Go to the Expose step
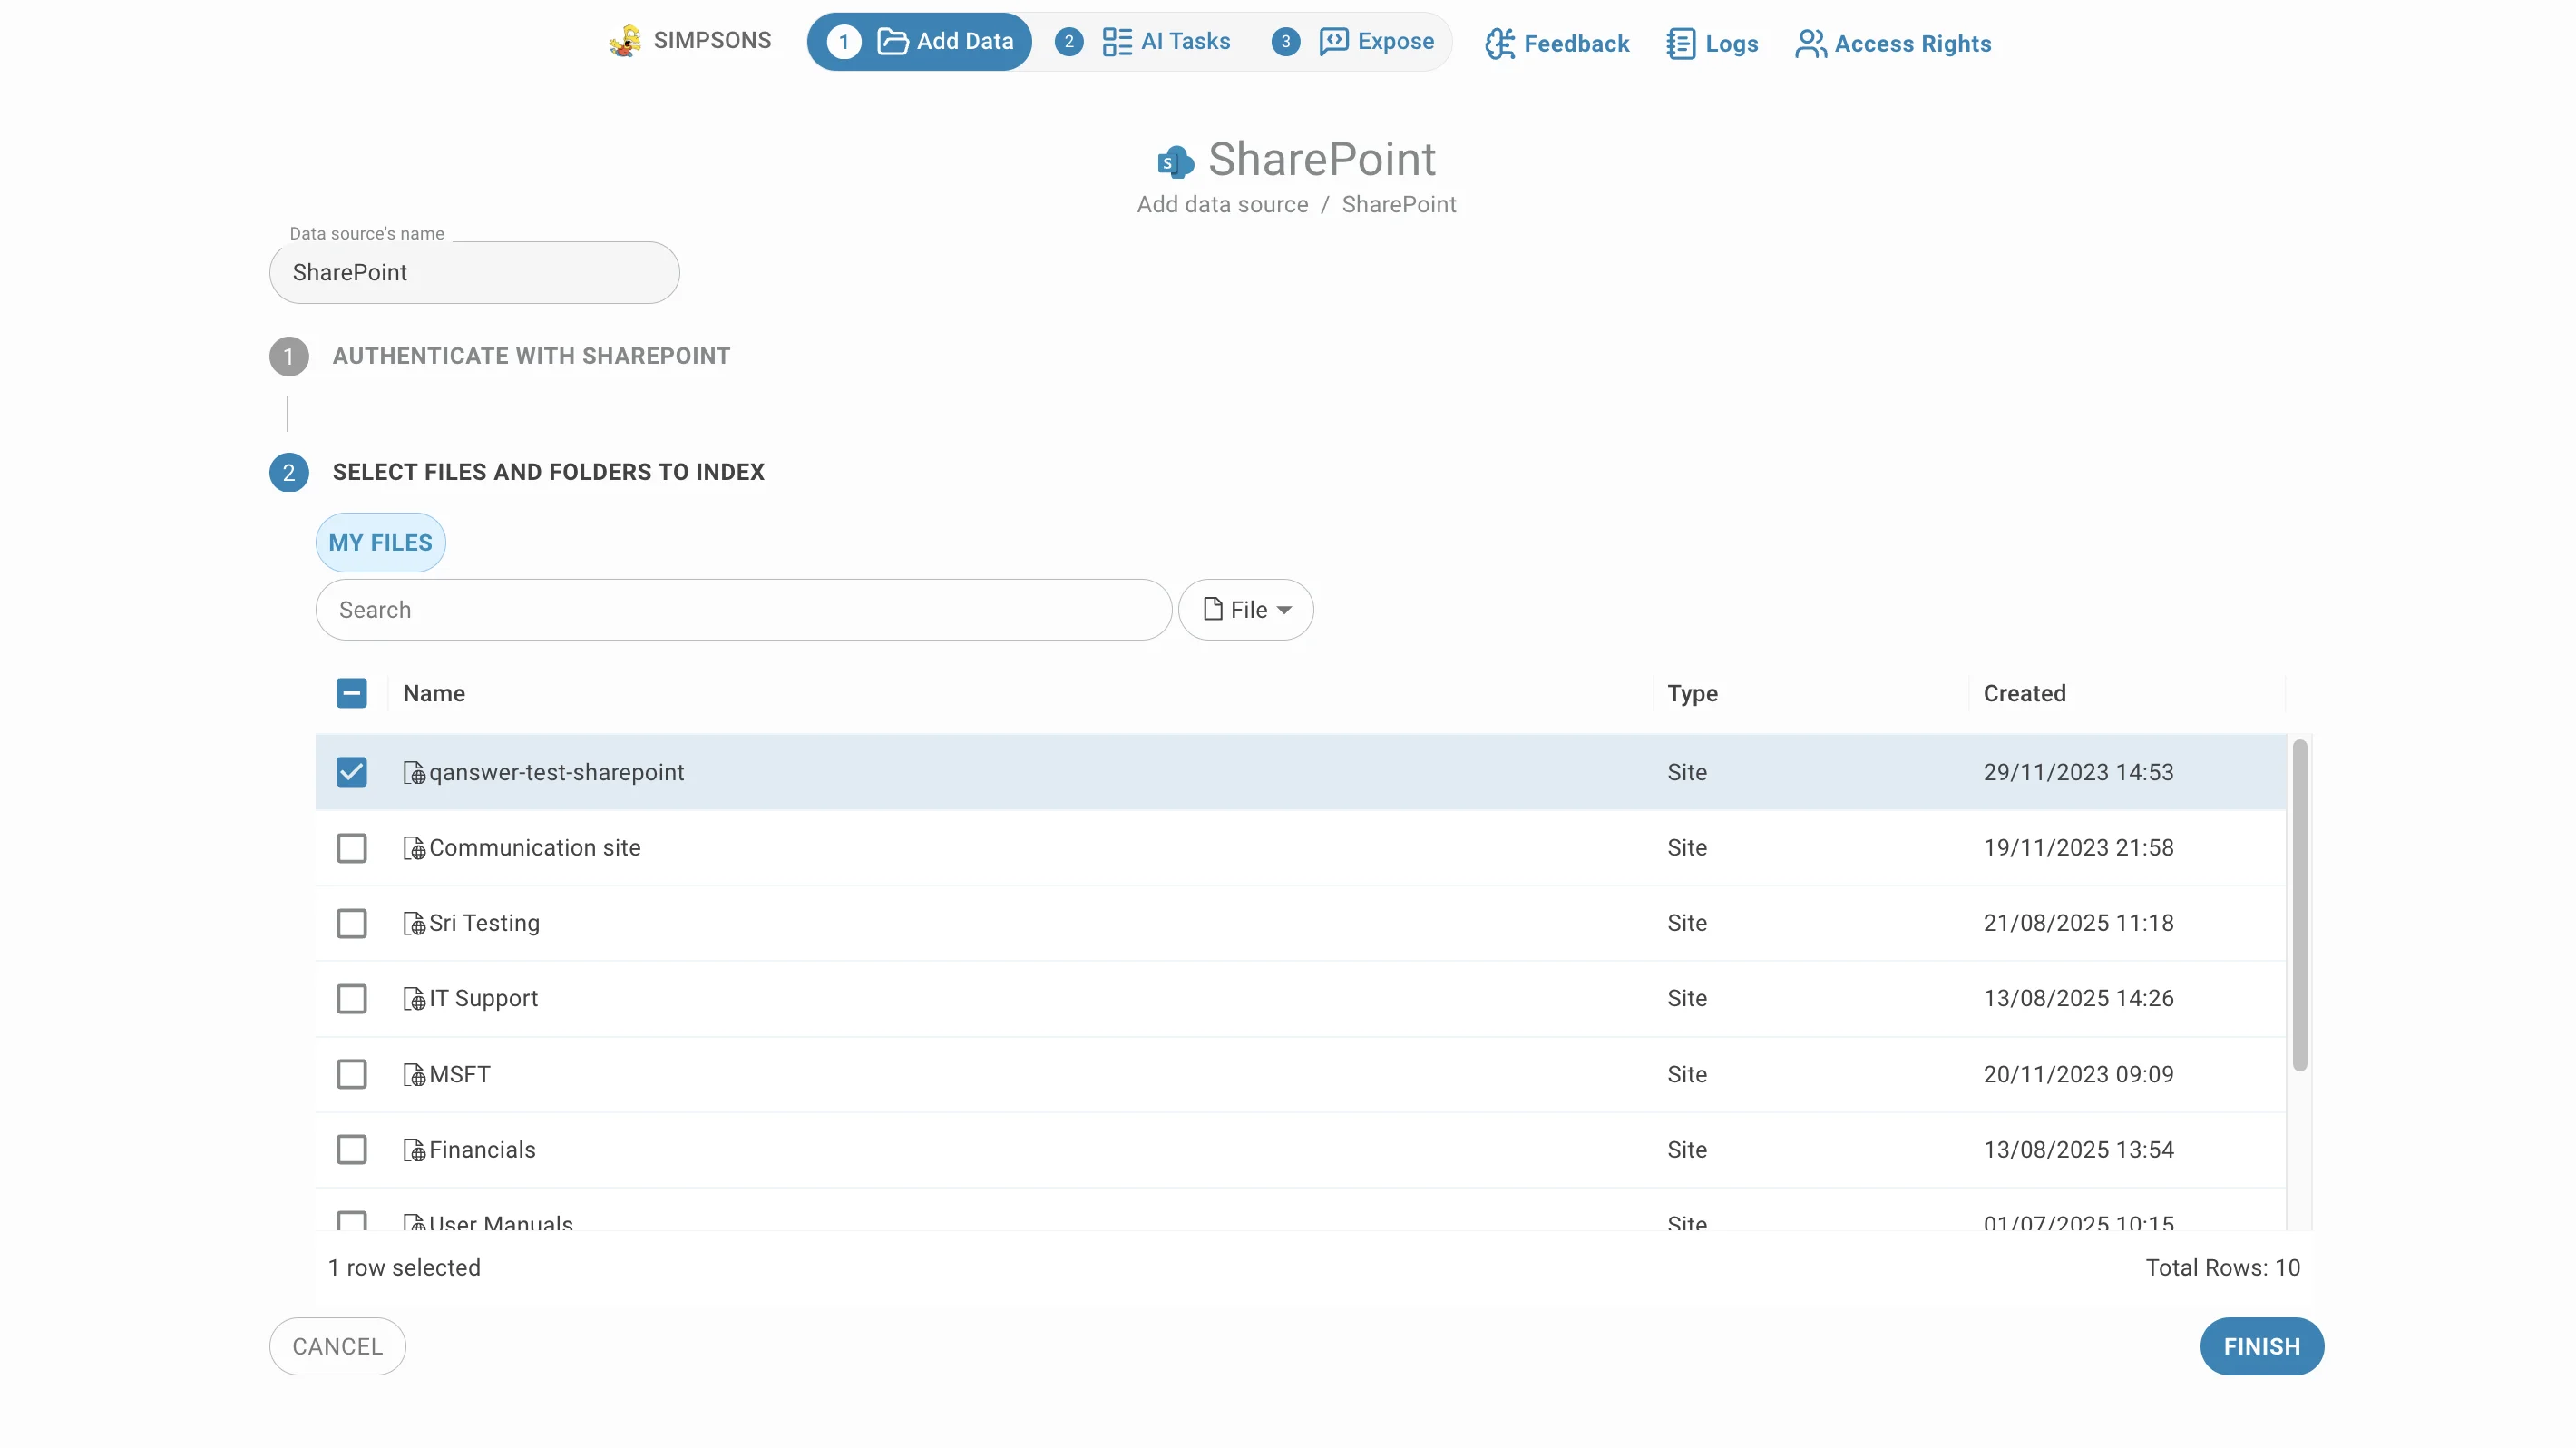 pyautogui.click(x=1353, y=41)
